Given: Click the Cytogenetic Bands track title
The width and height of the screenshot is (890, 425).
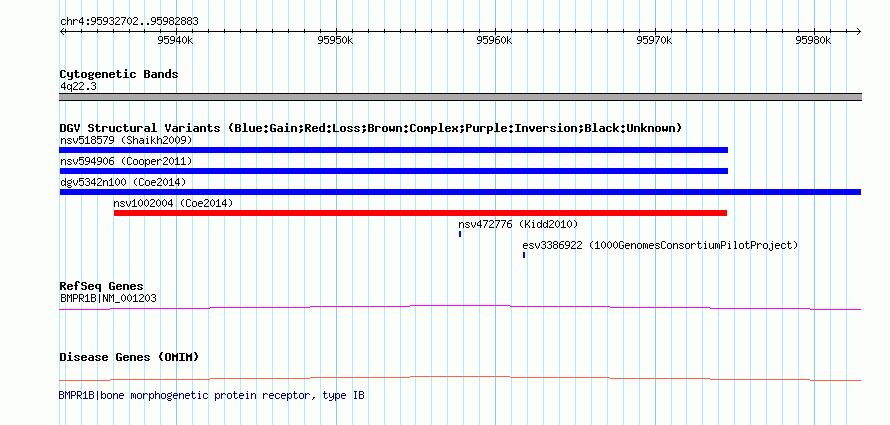Looking at the screenshot, I should click(x=119, y=74).
